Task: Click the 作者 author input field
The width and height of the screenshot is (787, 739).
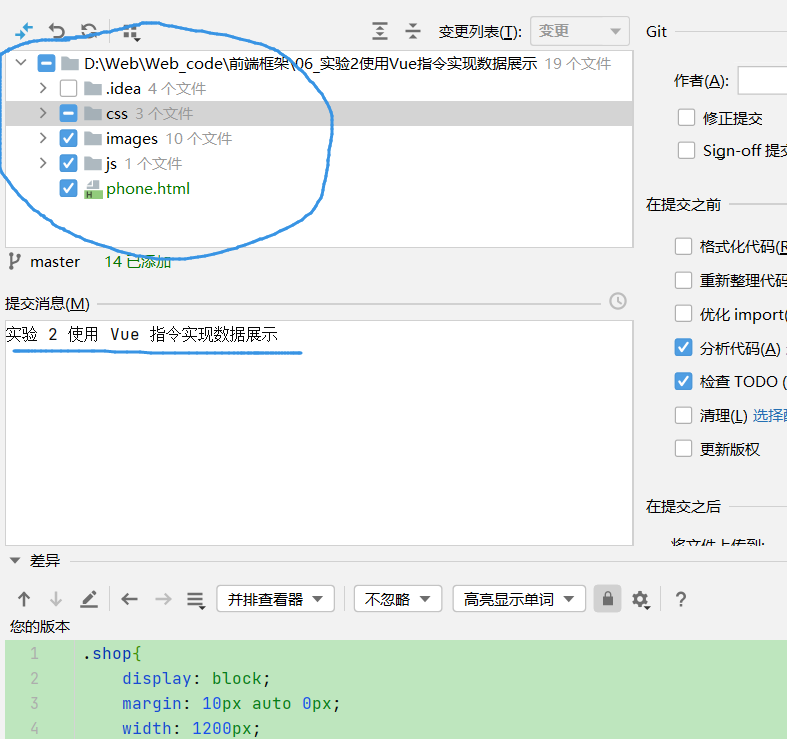Action: 762,81
